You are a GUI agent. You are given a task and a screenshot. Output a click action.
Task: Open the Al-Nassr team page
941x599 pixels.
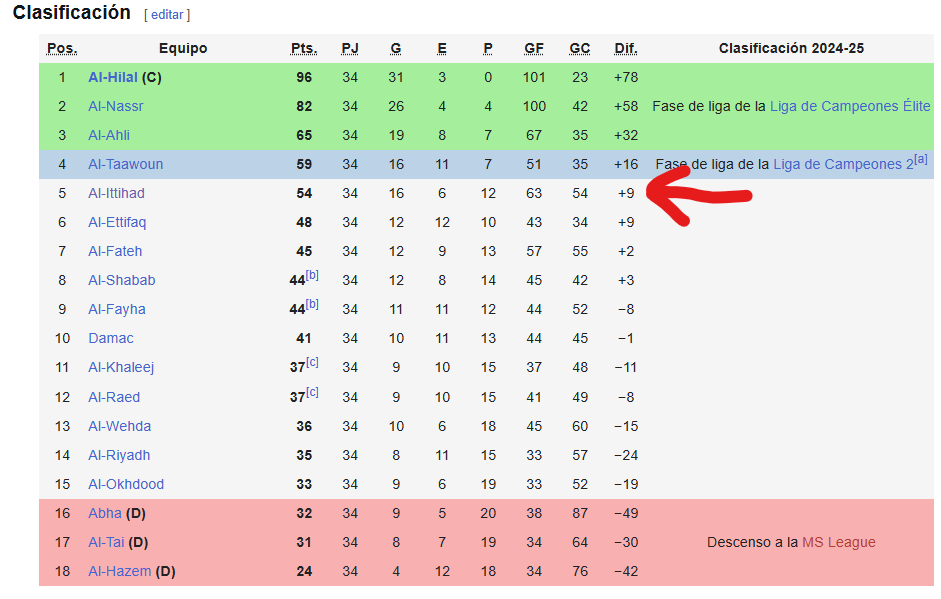116,106
